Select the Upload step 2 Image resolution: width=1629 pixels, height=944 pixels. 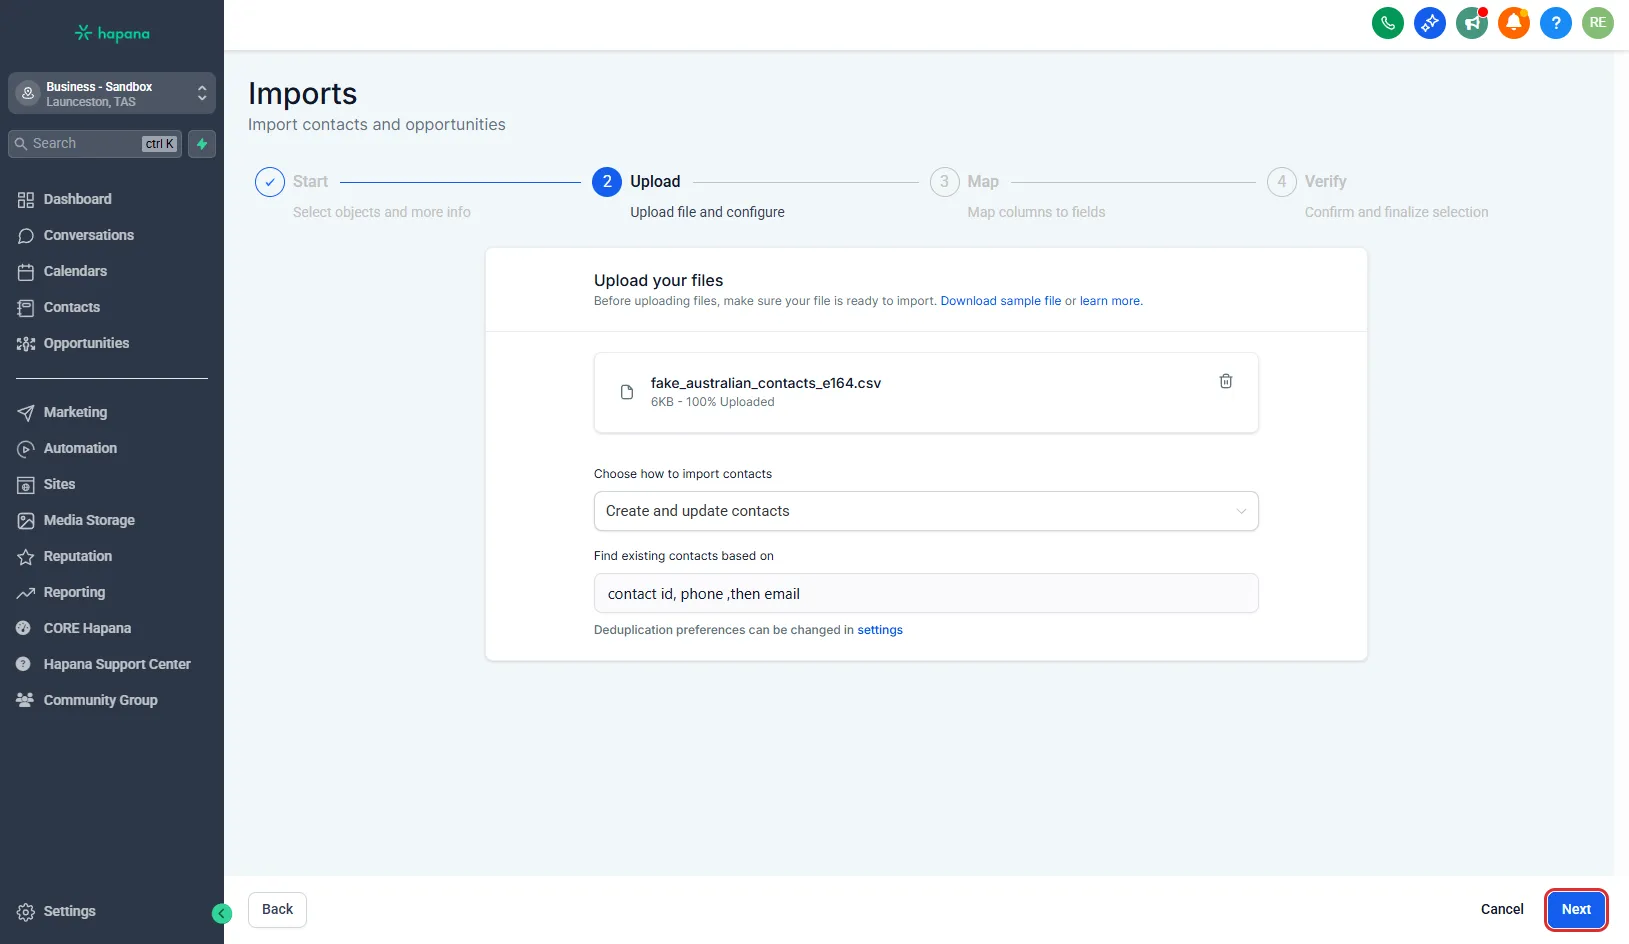607,182
